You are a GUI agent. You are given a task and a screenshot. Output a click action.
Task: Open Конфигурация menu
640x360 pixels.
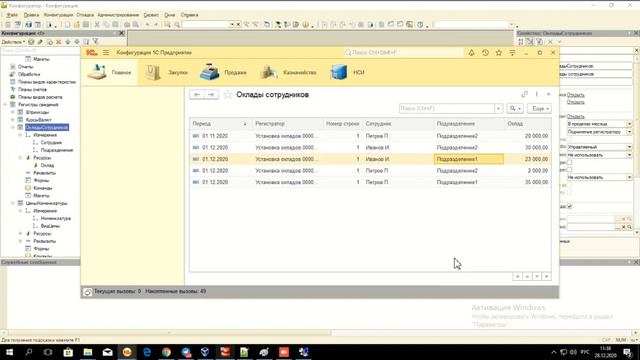(x=58, y=15)
